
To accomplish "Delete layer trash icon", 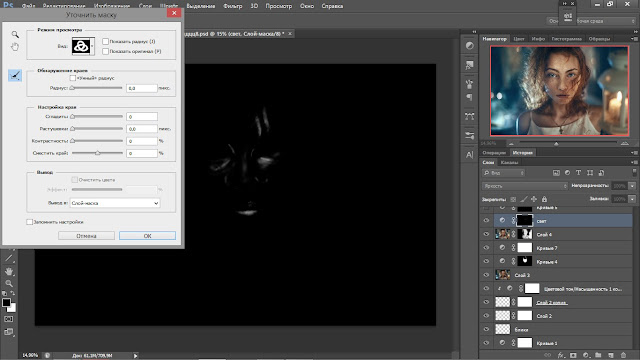I will tap(623, 355).
